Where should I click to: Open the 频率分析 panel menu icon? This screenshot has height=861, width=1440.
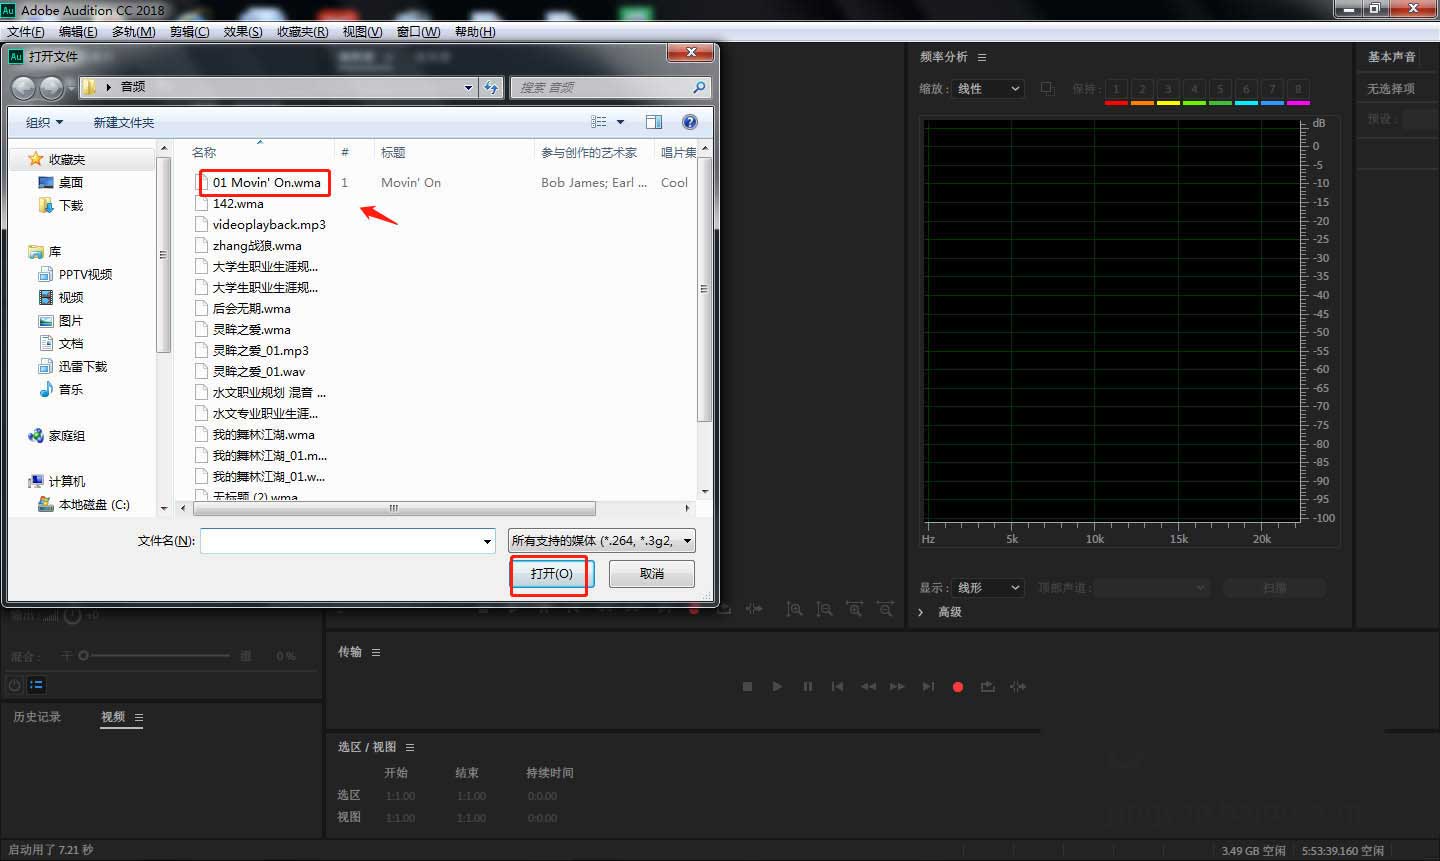tap(982, 57)
